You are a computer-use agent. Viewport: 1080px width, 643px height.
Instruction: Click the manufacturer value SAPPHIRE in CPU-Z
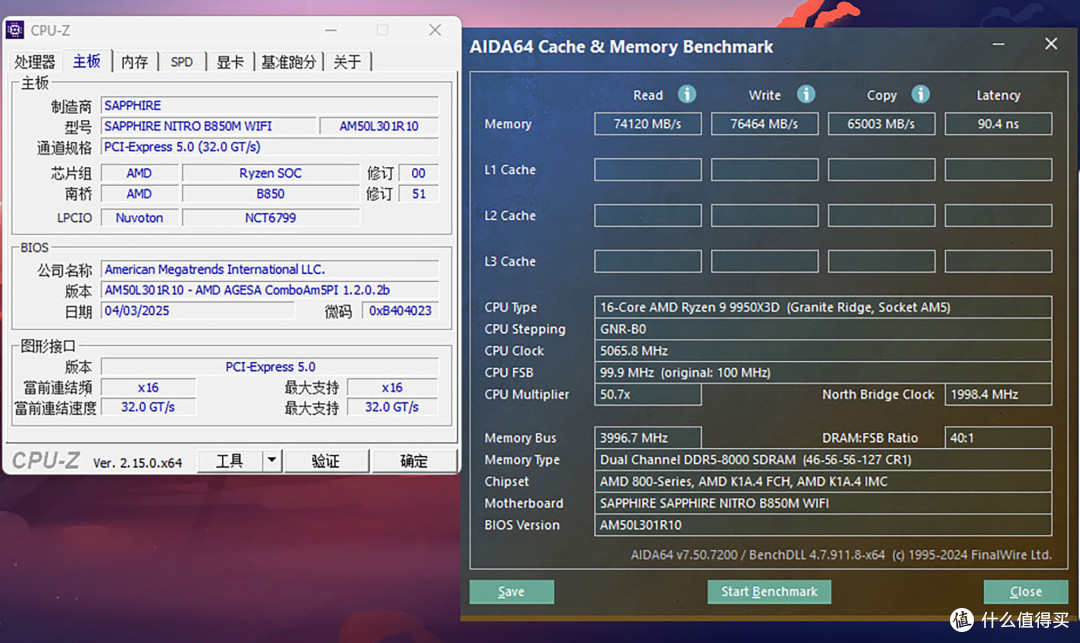[270, 105]
